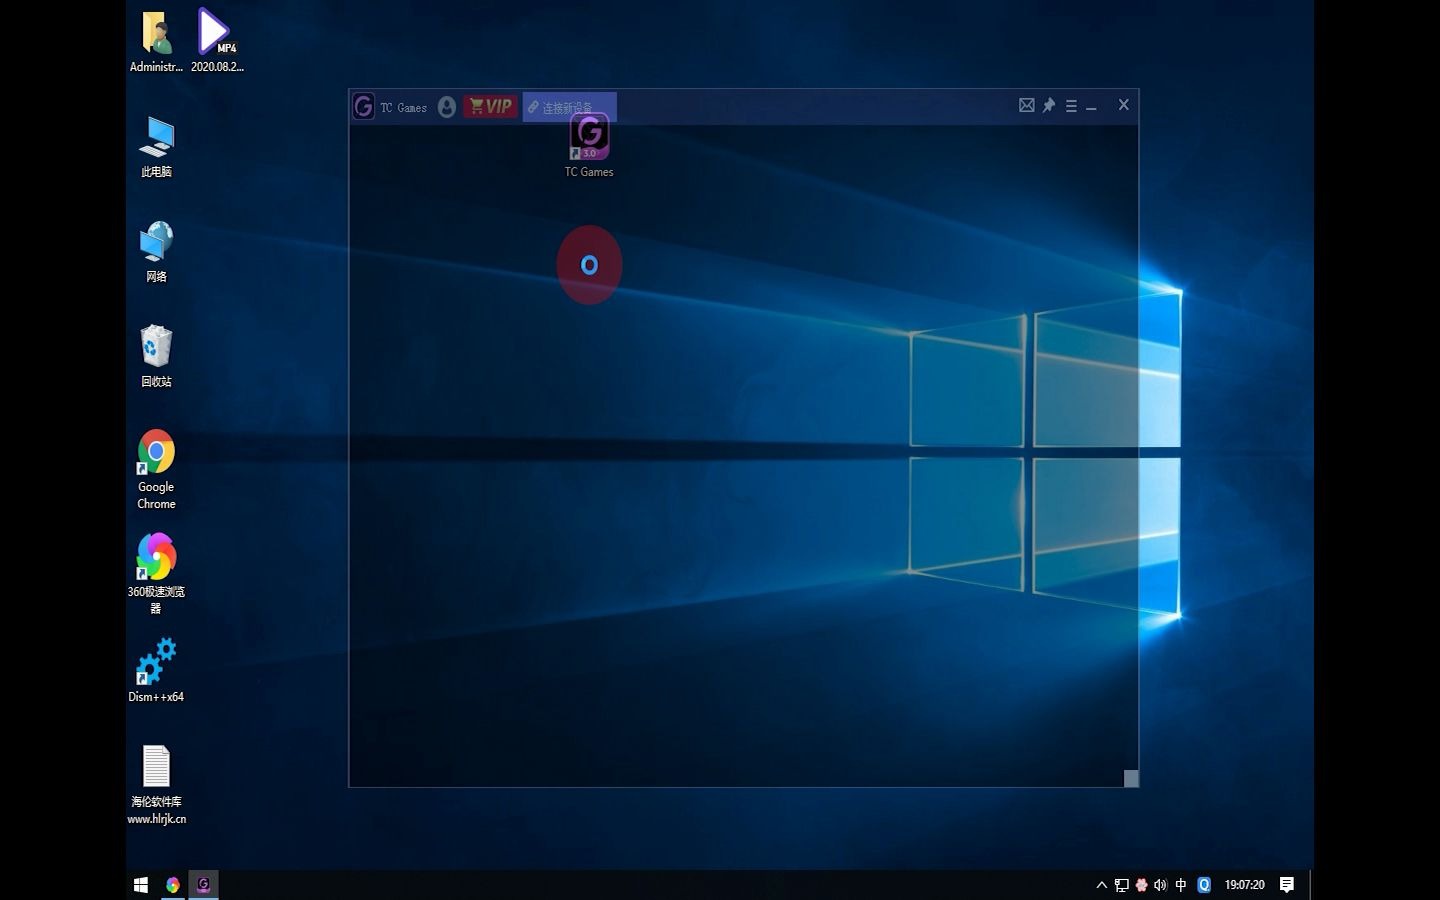
Task: Click the TC Games logo in title bar
Action: (x=363, y=106)
